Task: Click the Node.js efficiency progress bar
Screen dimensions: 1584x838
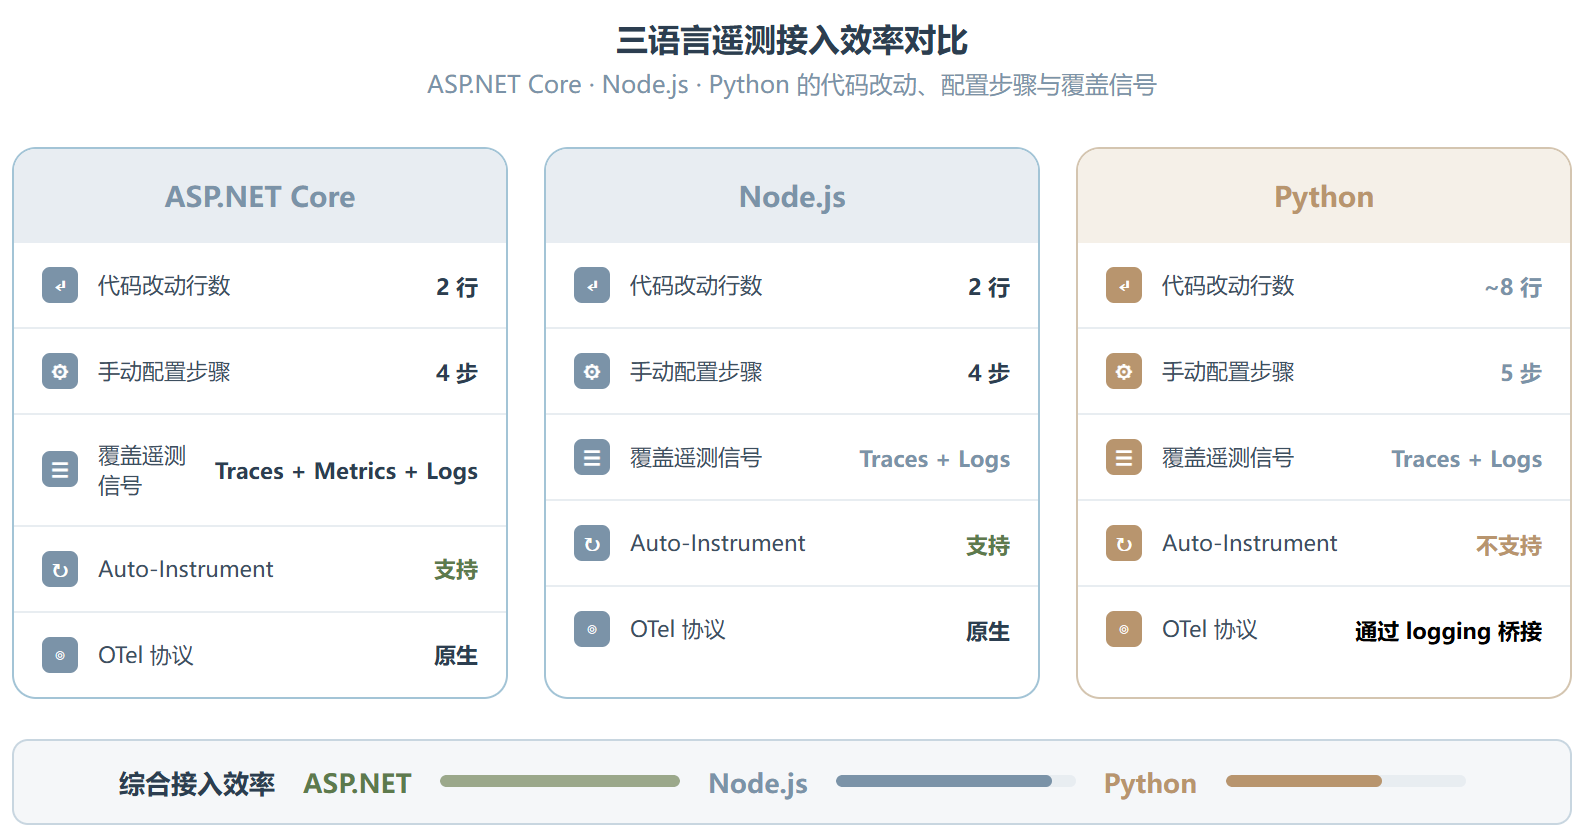Action: pyautogui.click(x=956, y=781)
